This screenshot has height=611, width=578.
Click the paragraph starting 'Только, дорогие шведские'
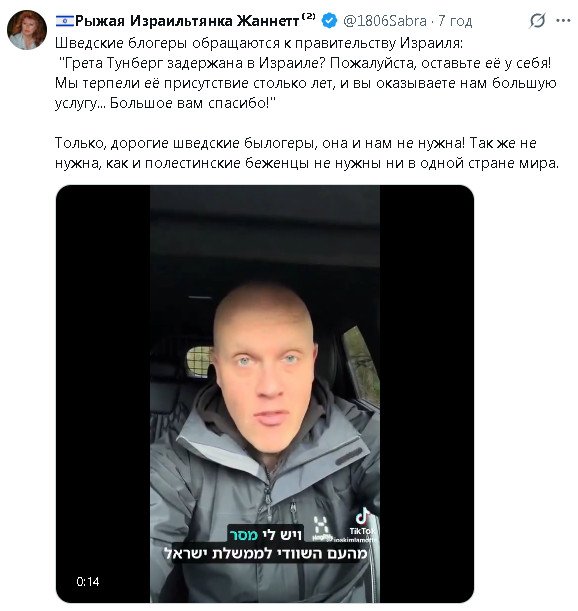(x=307, y=153)
